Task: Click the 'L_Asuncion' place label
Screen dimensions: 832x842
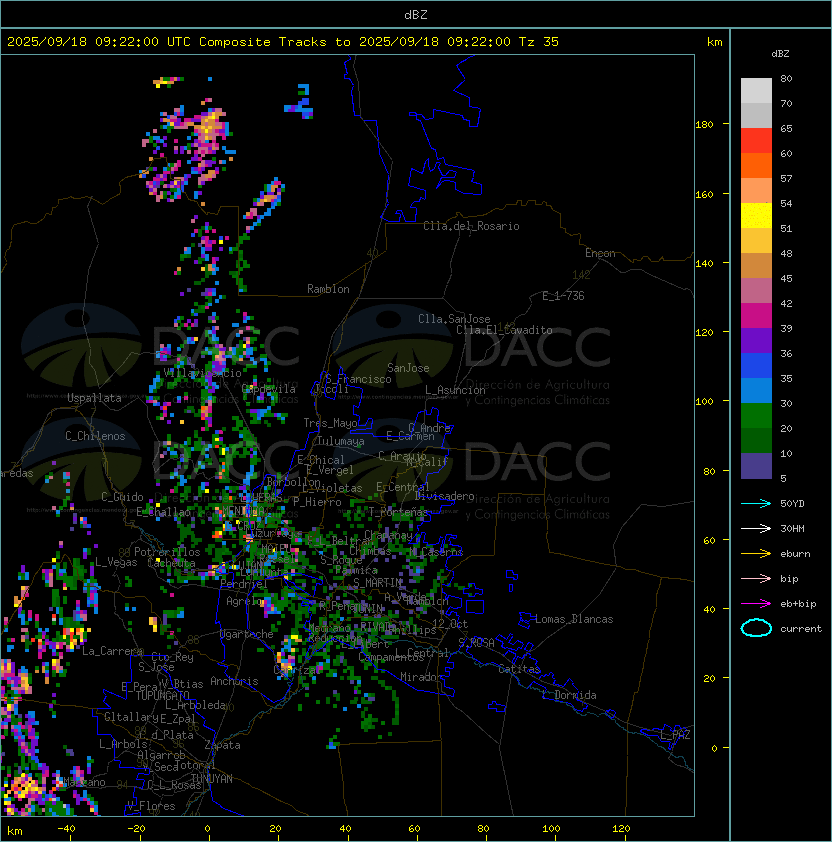Action: 455,390
